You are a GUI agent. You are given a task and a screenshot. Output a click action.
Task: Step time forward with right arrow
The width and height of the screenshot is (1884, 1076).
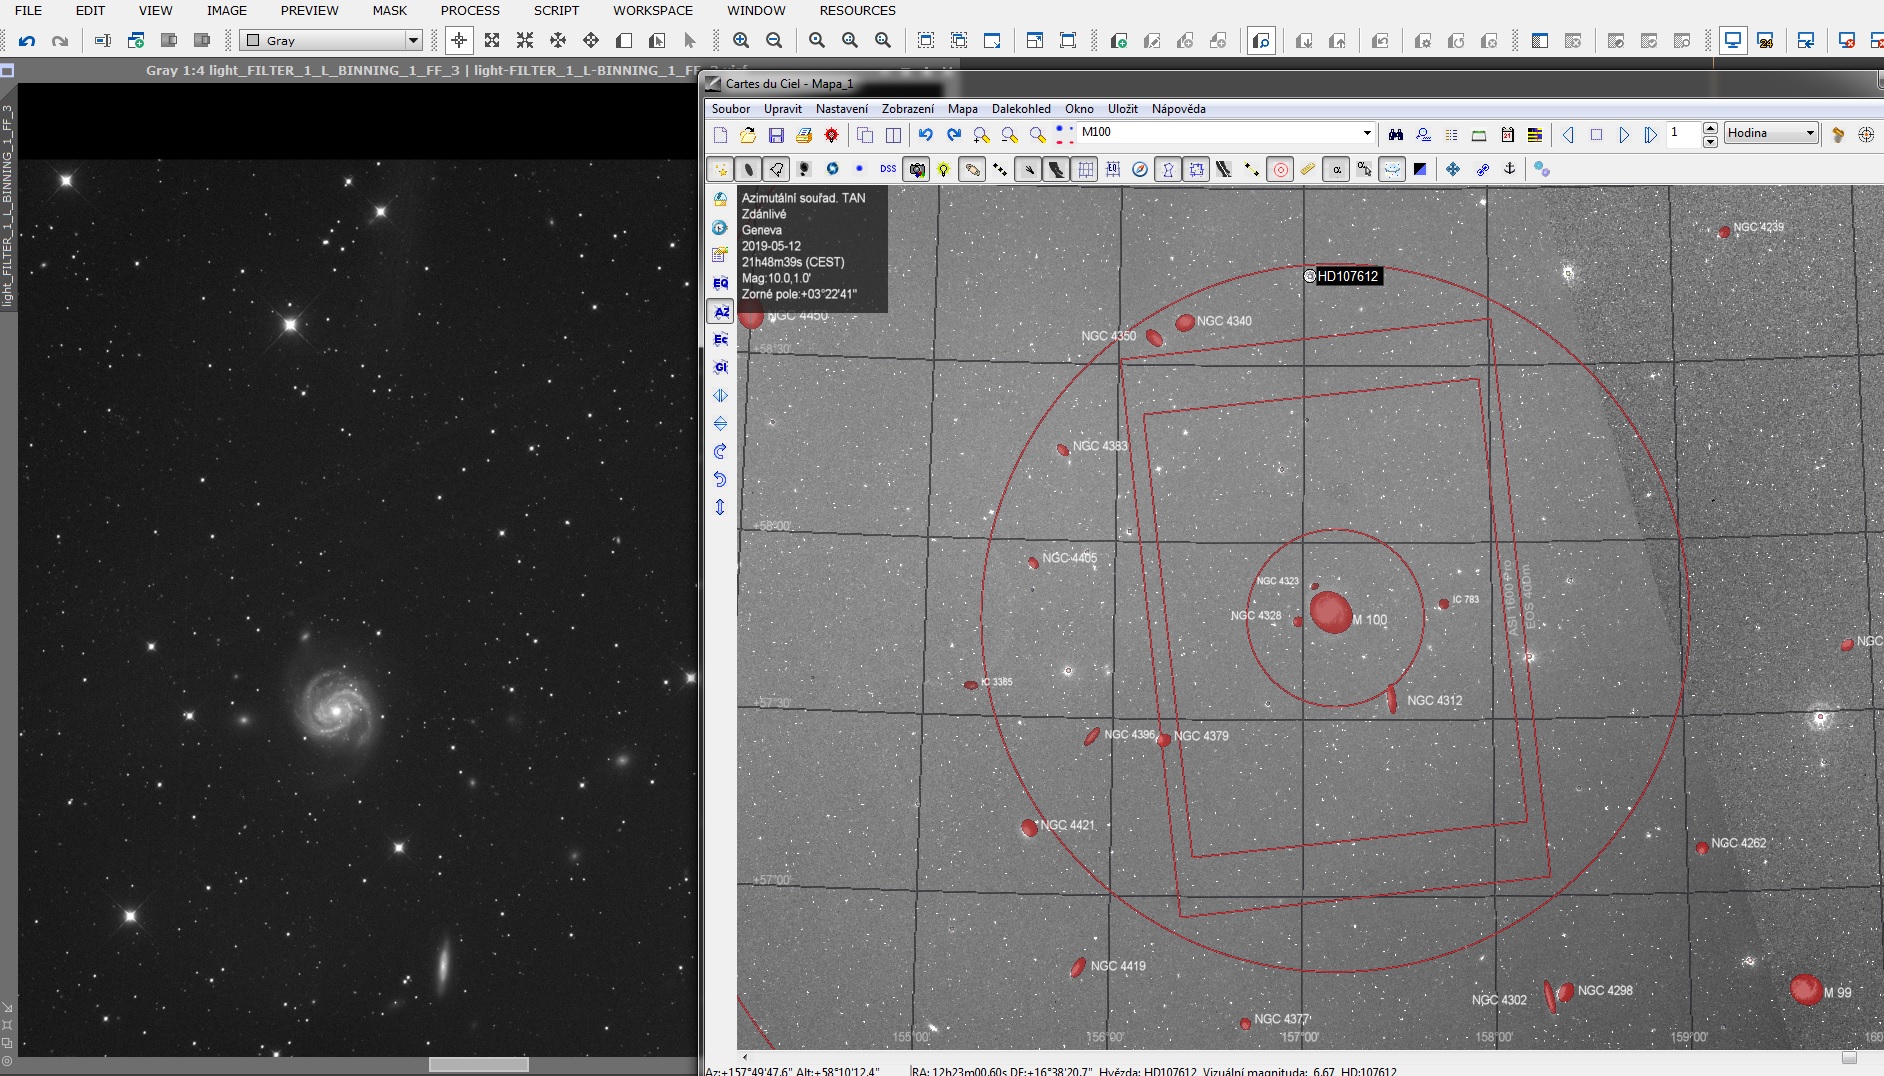[x=1624, y=135]
